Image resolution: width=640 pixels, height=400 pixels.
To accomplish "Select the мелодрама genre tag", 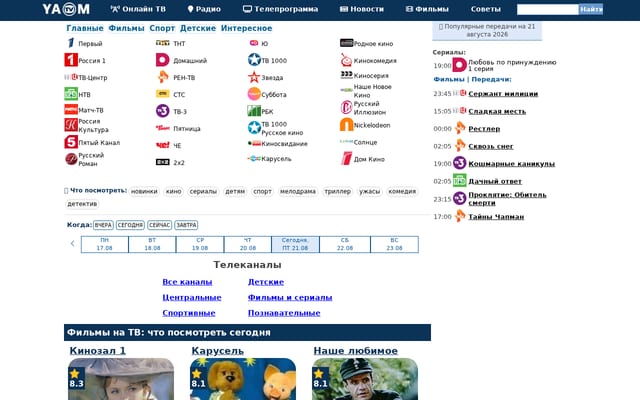I will click(298, 191).
